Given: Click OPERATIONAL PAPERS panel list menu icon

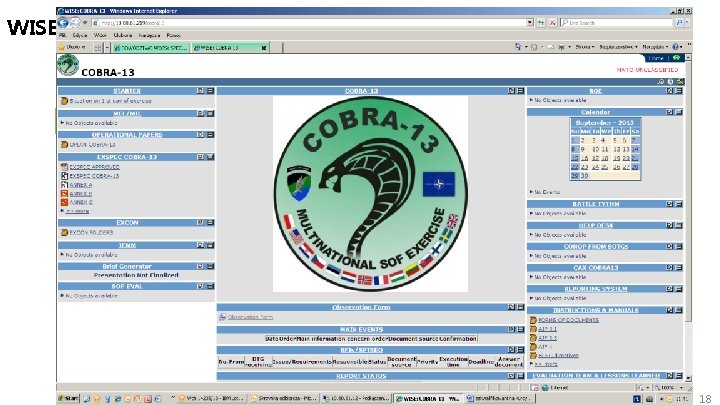Looking at the screenshot, I should click(210, 135).
